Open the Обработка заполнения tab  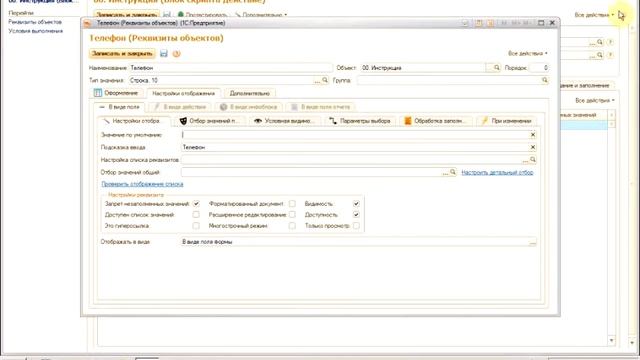(435, 121)
